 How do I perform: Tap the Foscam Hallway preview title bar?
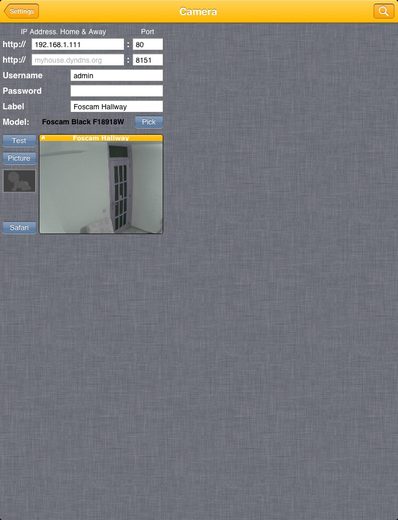101,138
